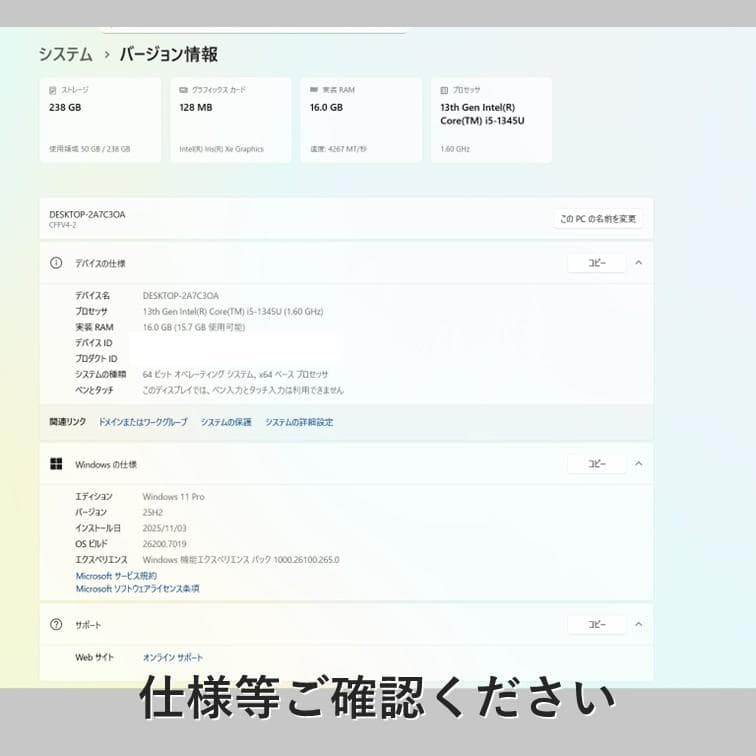
Task: Click the graphics card icon
Action: [183, 90]
